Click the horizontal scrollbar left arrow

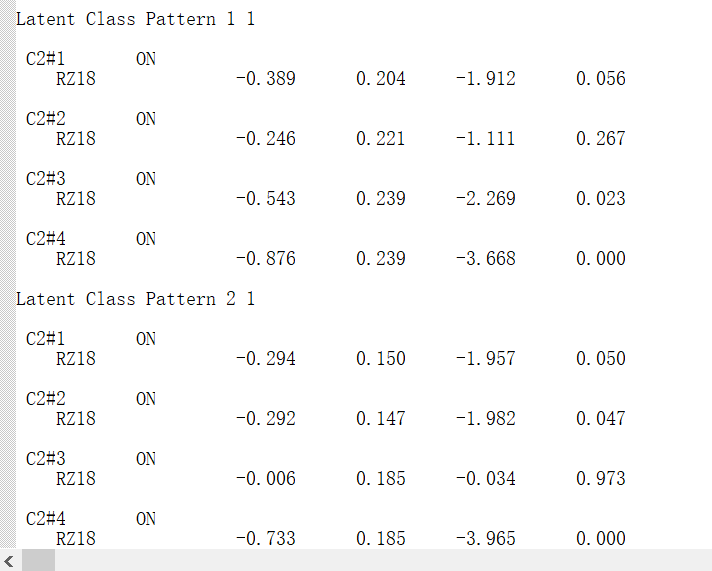(10, 560)
